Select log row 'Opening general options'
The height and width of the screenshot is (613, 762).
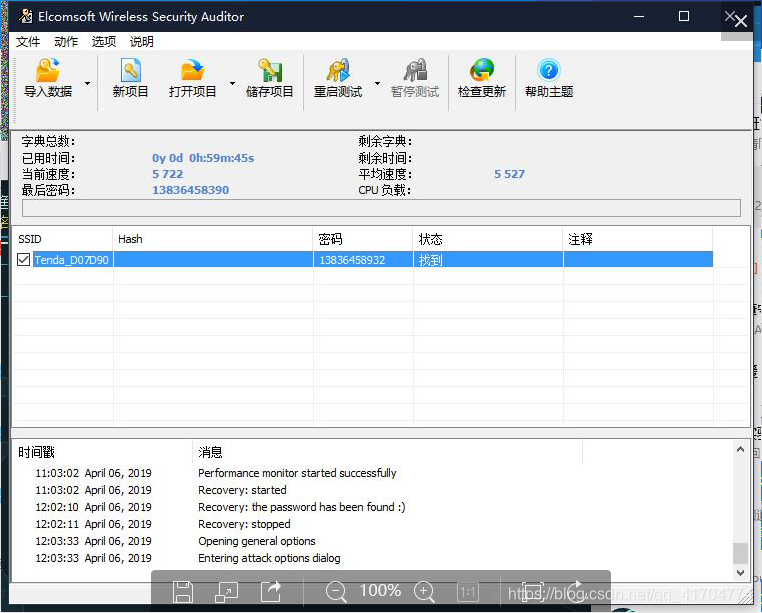coord(257,541)
